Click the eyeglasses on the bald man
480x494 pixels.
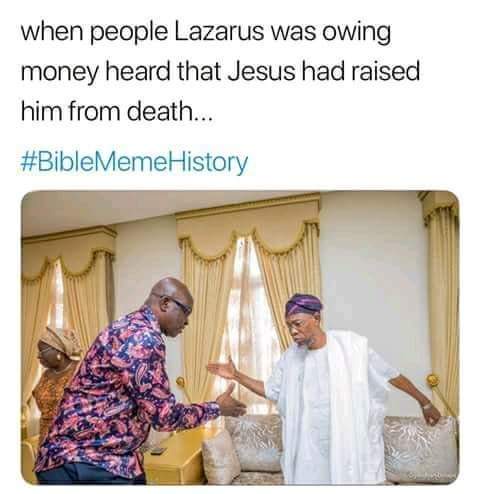178,303
